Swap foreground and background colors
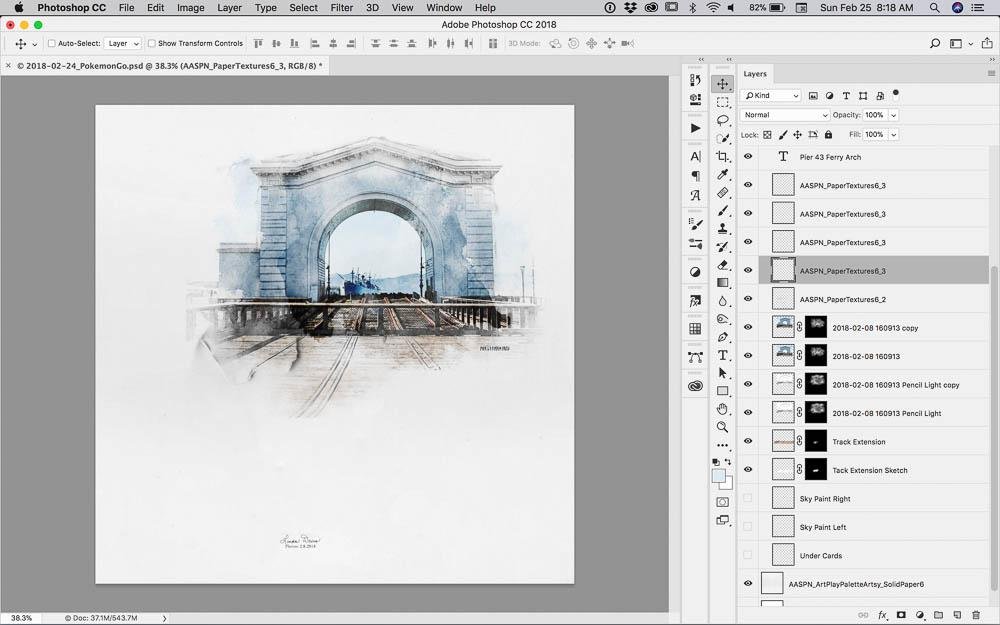Screen dimensions: 1000x625 (728, 462)
